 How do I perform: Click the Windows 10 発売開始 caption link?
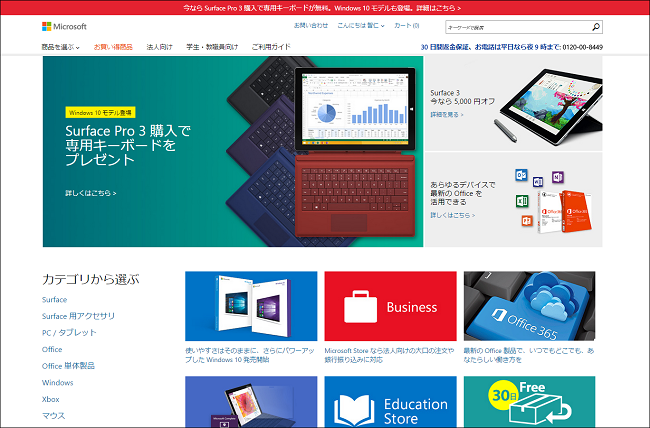[x=250, y=355]
